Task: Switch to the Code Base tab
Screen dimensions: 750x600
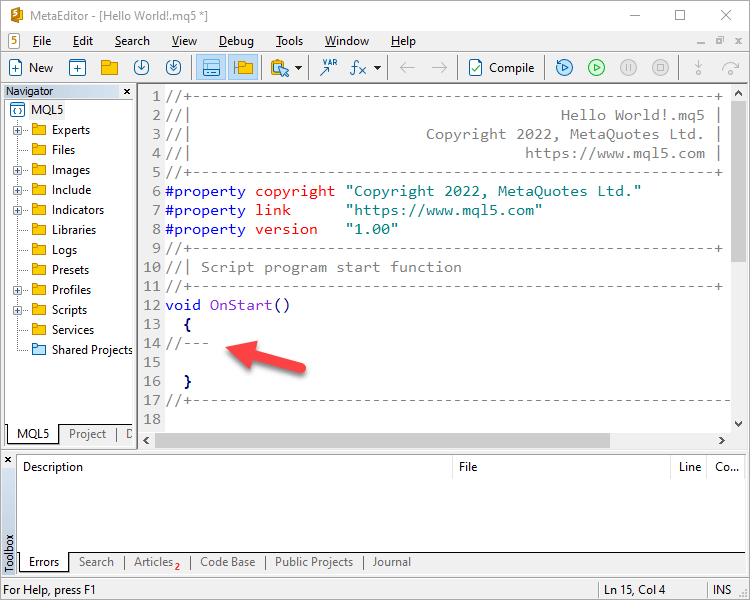Action: point(227,562)
